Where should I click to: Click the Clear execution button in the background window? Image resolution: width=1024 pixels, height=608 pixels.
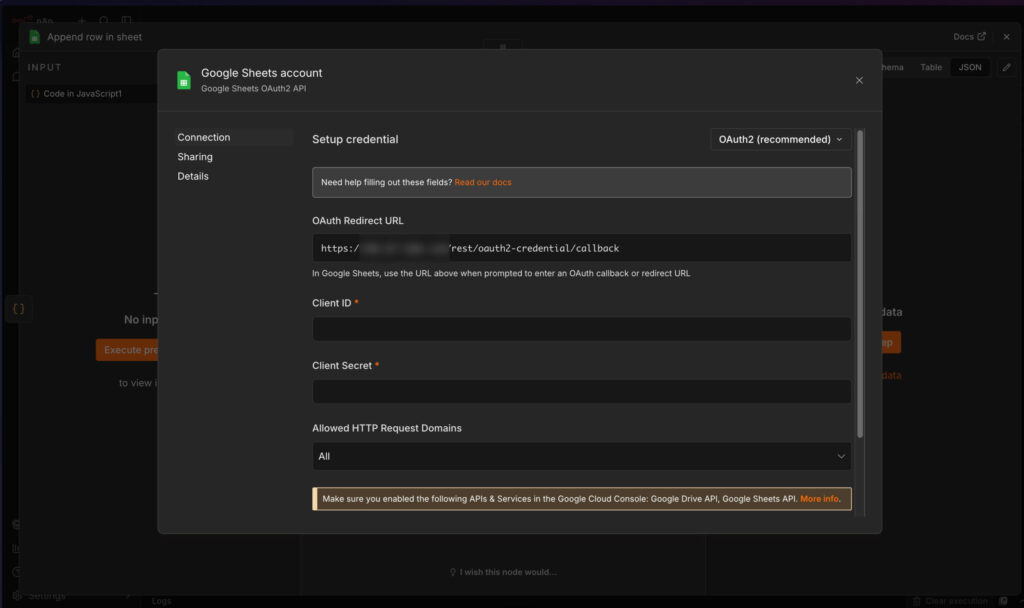click(x=951, y=601)
